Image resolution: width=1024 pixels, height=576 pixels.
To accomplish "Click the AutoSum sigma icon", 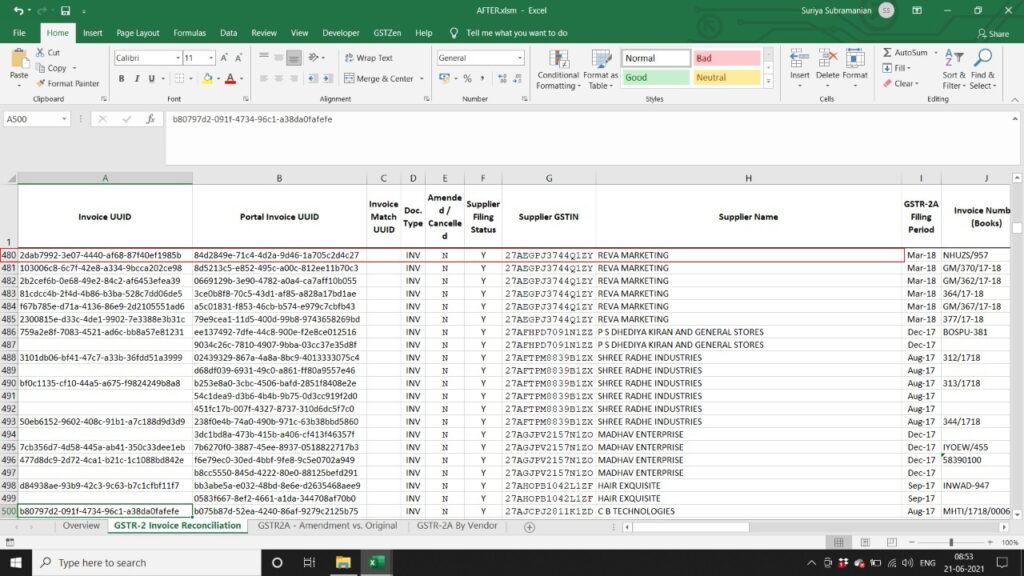I will pos(888,52).
